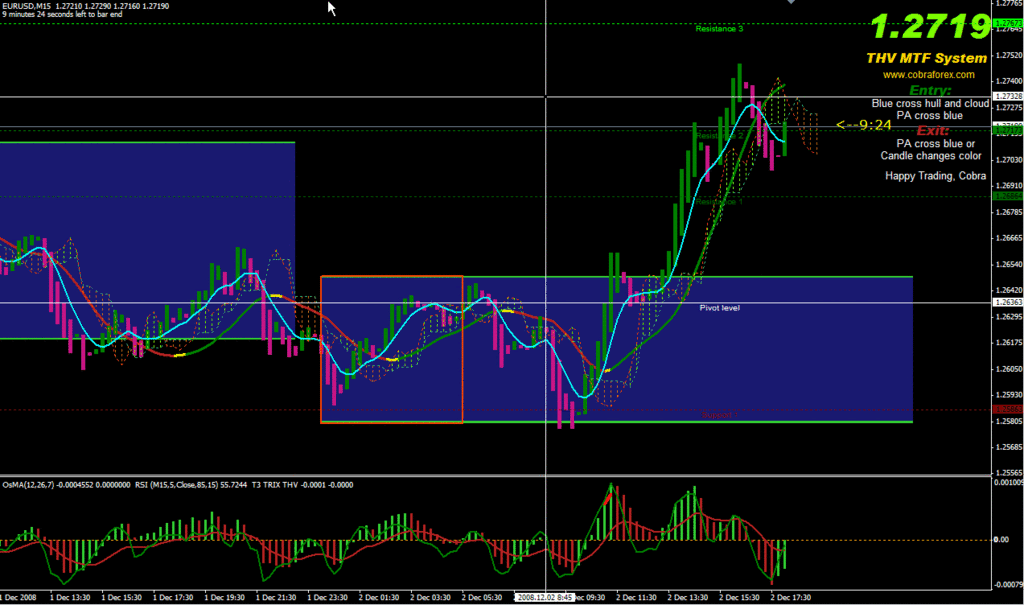Click the 1.26175 price axis value
This screenshot has height=605, width=1024.
pyautogui.click(x=1009, y=343)
